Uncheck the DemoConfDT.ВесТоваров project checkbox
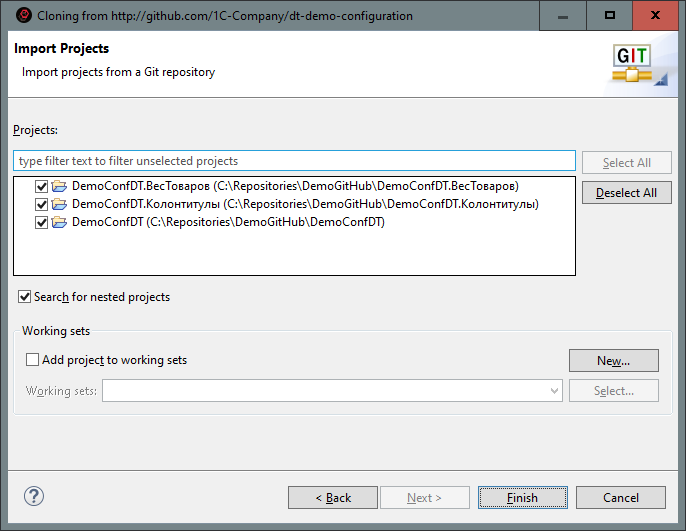 point(41,186)
